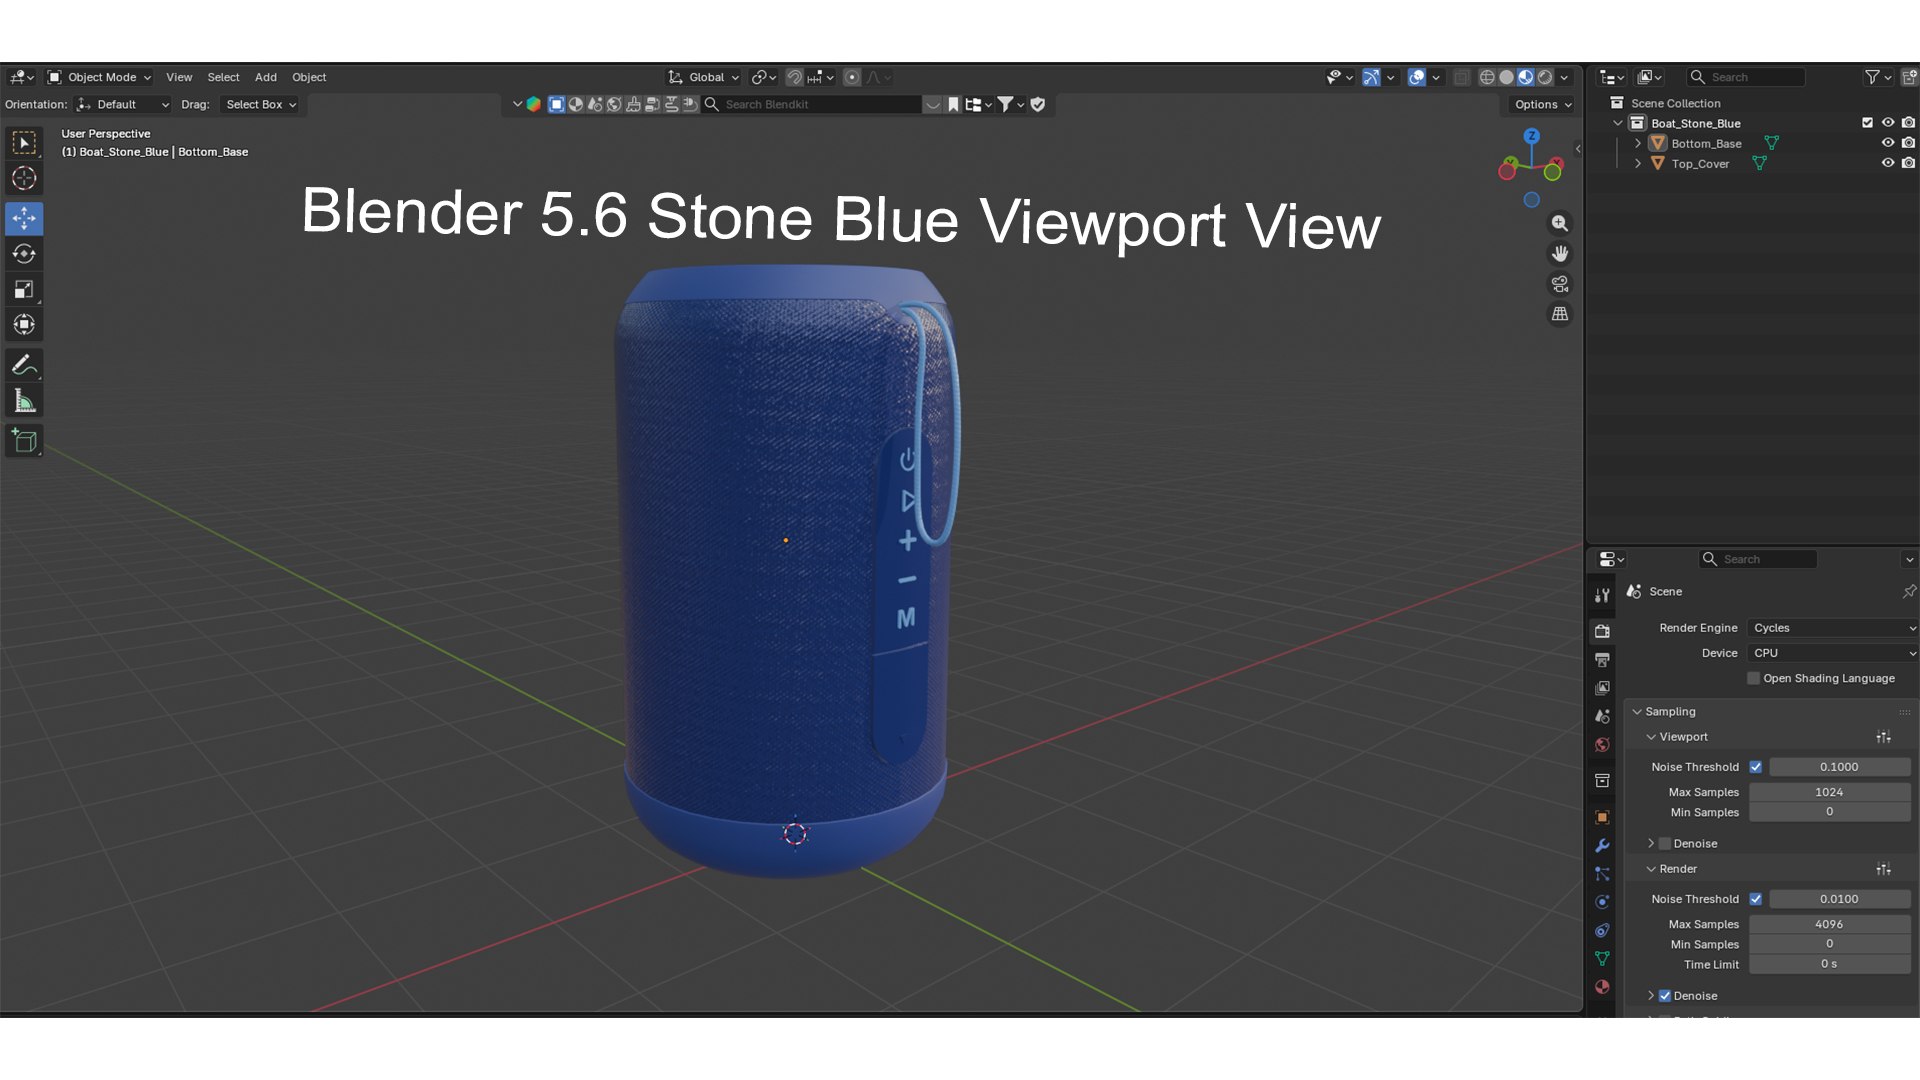1920x1080 pixels.
Task: Open the Add menu
Action: (x=266, y=77)
